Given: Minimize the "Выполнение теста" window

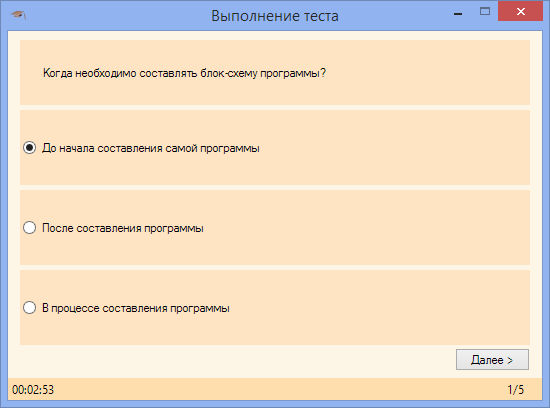Looking at the screenshot, I should [x=458, y=14].
